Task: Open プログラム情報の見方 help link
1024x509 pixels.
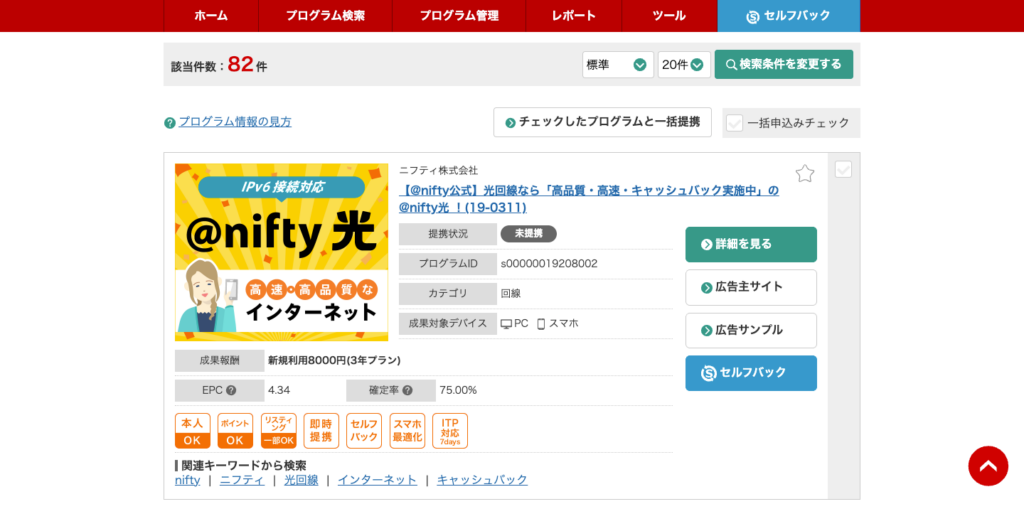Action: coord(235,122)
